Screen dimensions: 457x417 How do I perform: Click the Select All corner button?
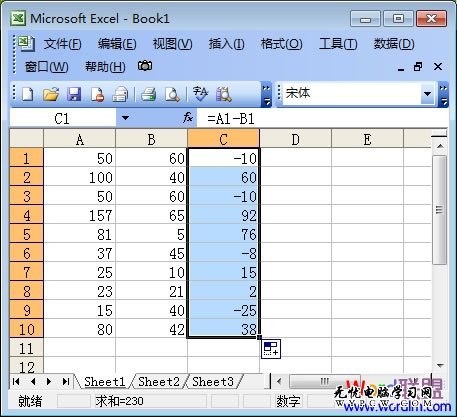pos(27,139)
